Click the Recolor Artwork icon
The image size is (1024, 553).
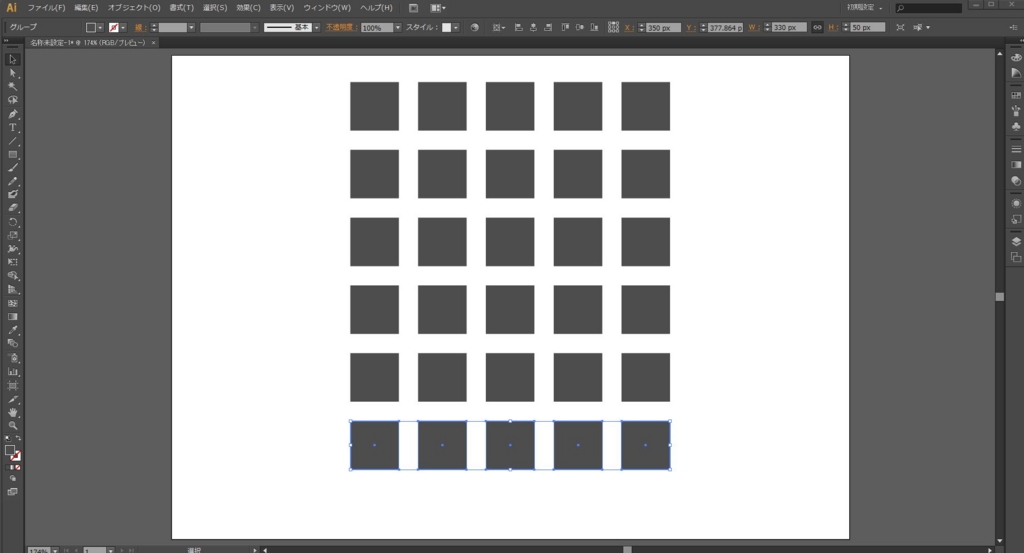pos(475,27)
